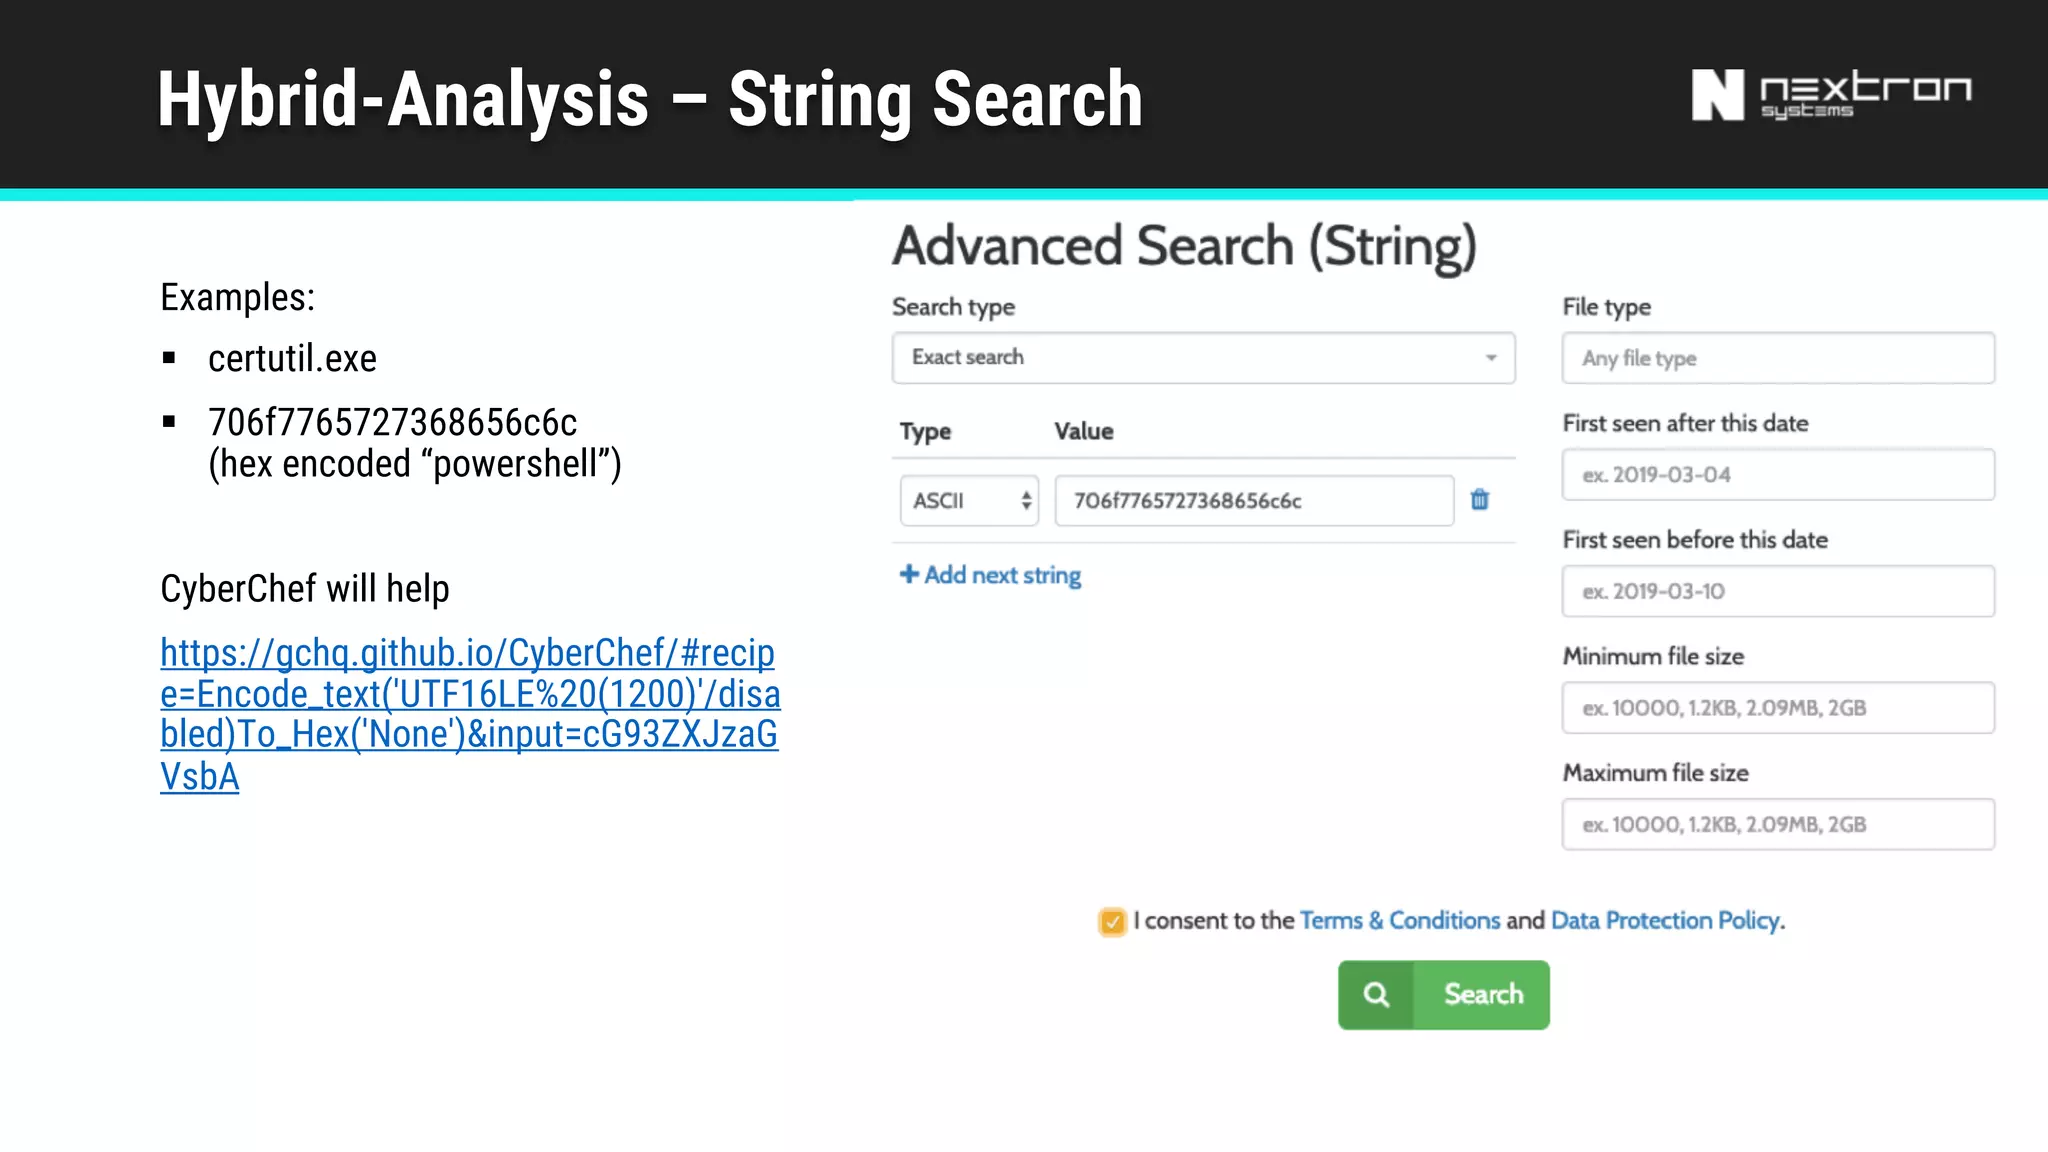This screenshot has height=1152, width=2048.
Task: Click the First seen before this date field
Action: [x=1778, y=591]
